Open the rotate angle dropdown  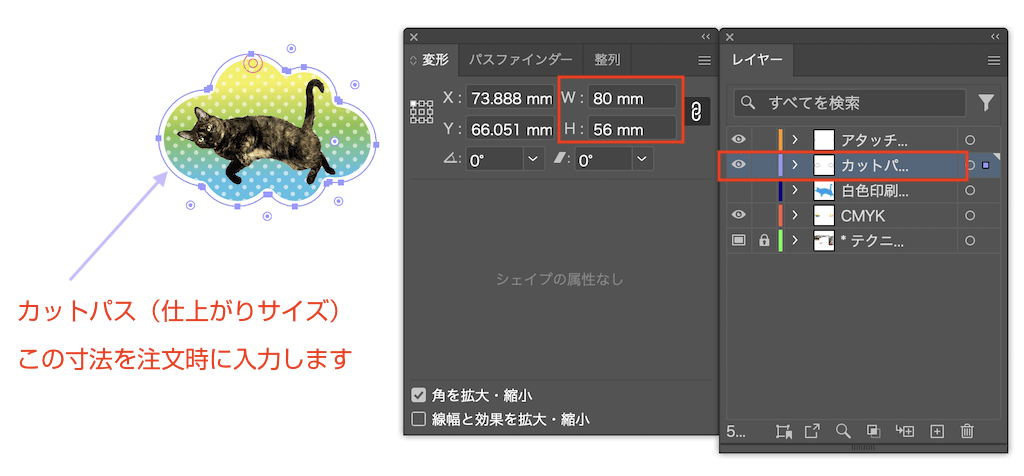pos(534,159)
